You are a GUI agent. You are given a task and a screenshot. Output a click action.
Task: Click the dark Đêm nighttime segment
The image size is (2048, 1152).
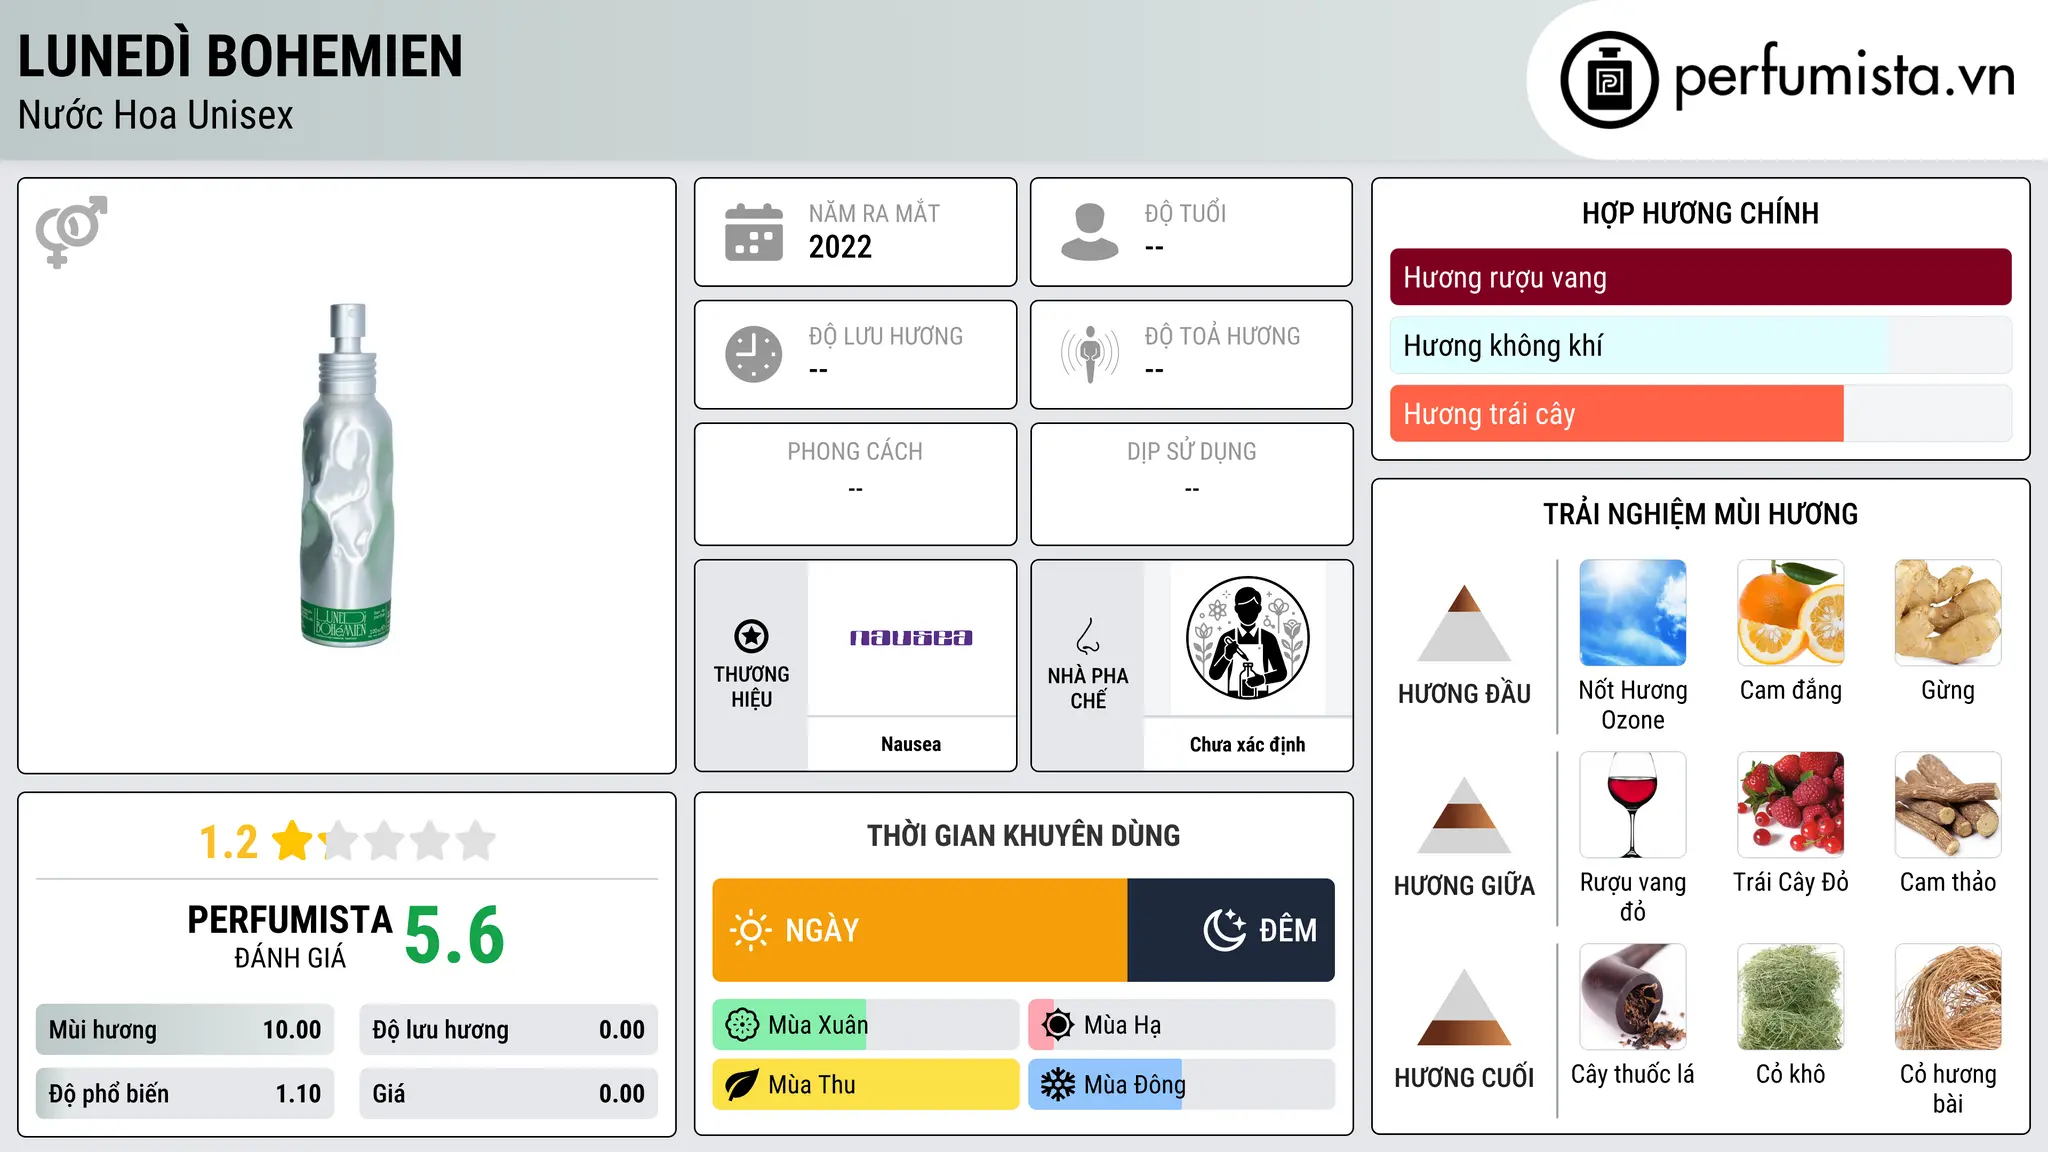[1231, 930]
